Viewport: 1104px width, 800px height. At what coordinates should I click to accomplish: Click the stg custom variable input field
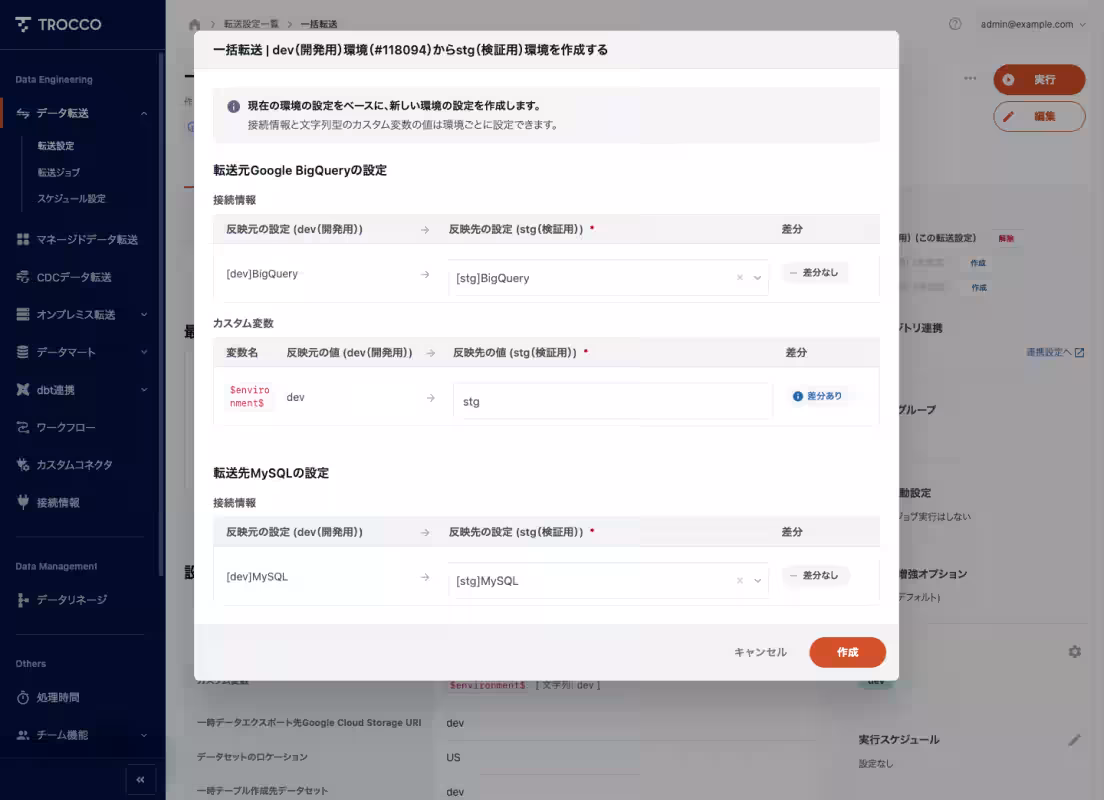coord(609,401)
